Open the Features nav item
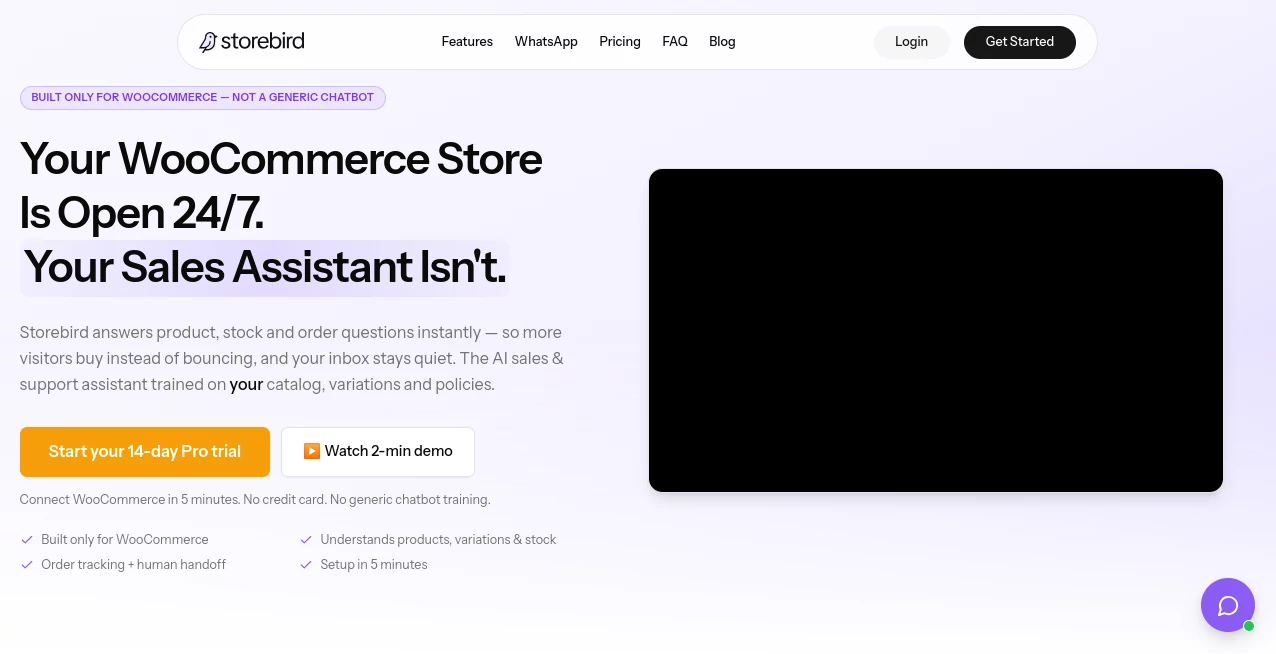1276x654 pixels. (467, 42)
